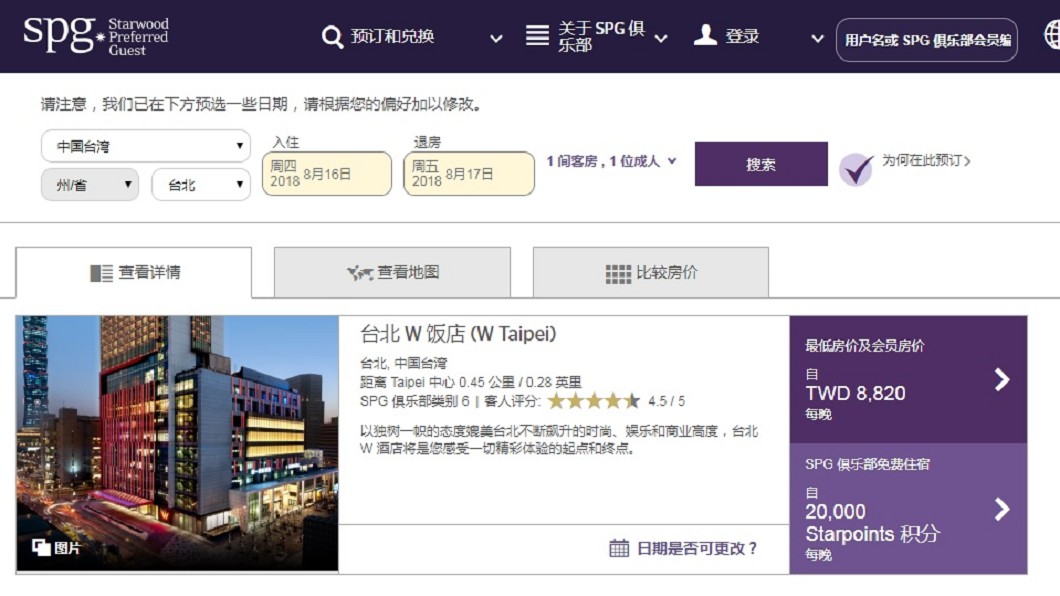Click the magnifying glass search icon
The image size is (1060, 596).
332,36
